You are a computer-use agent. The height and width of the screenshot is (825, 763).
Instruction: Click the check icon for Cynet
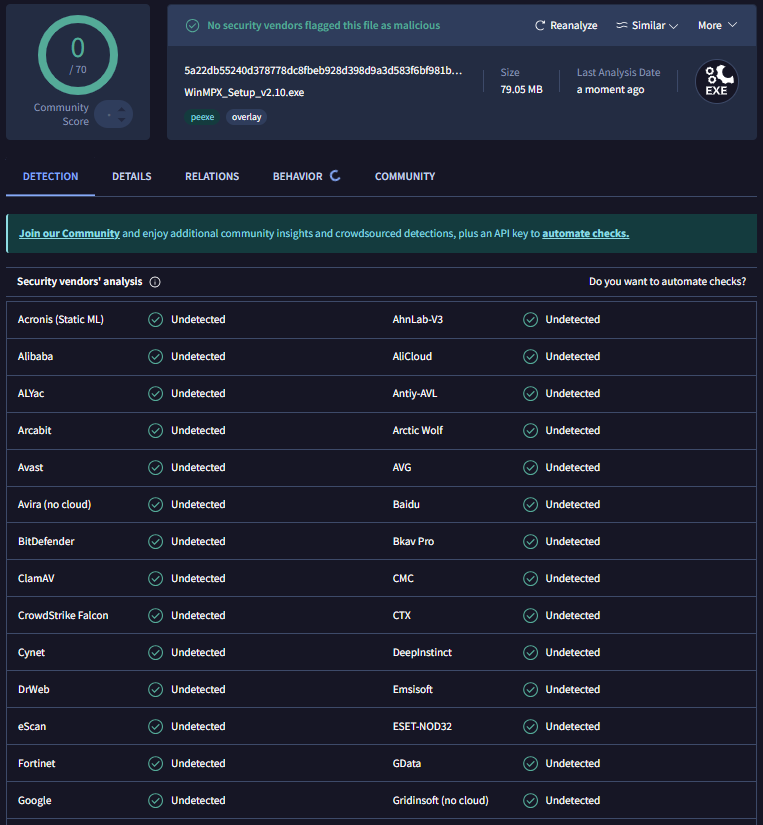click(155, 652)
